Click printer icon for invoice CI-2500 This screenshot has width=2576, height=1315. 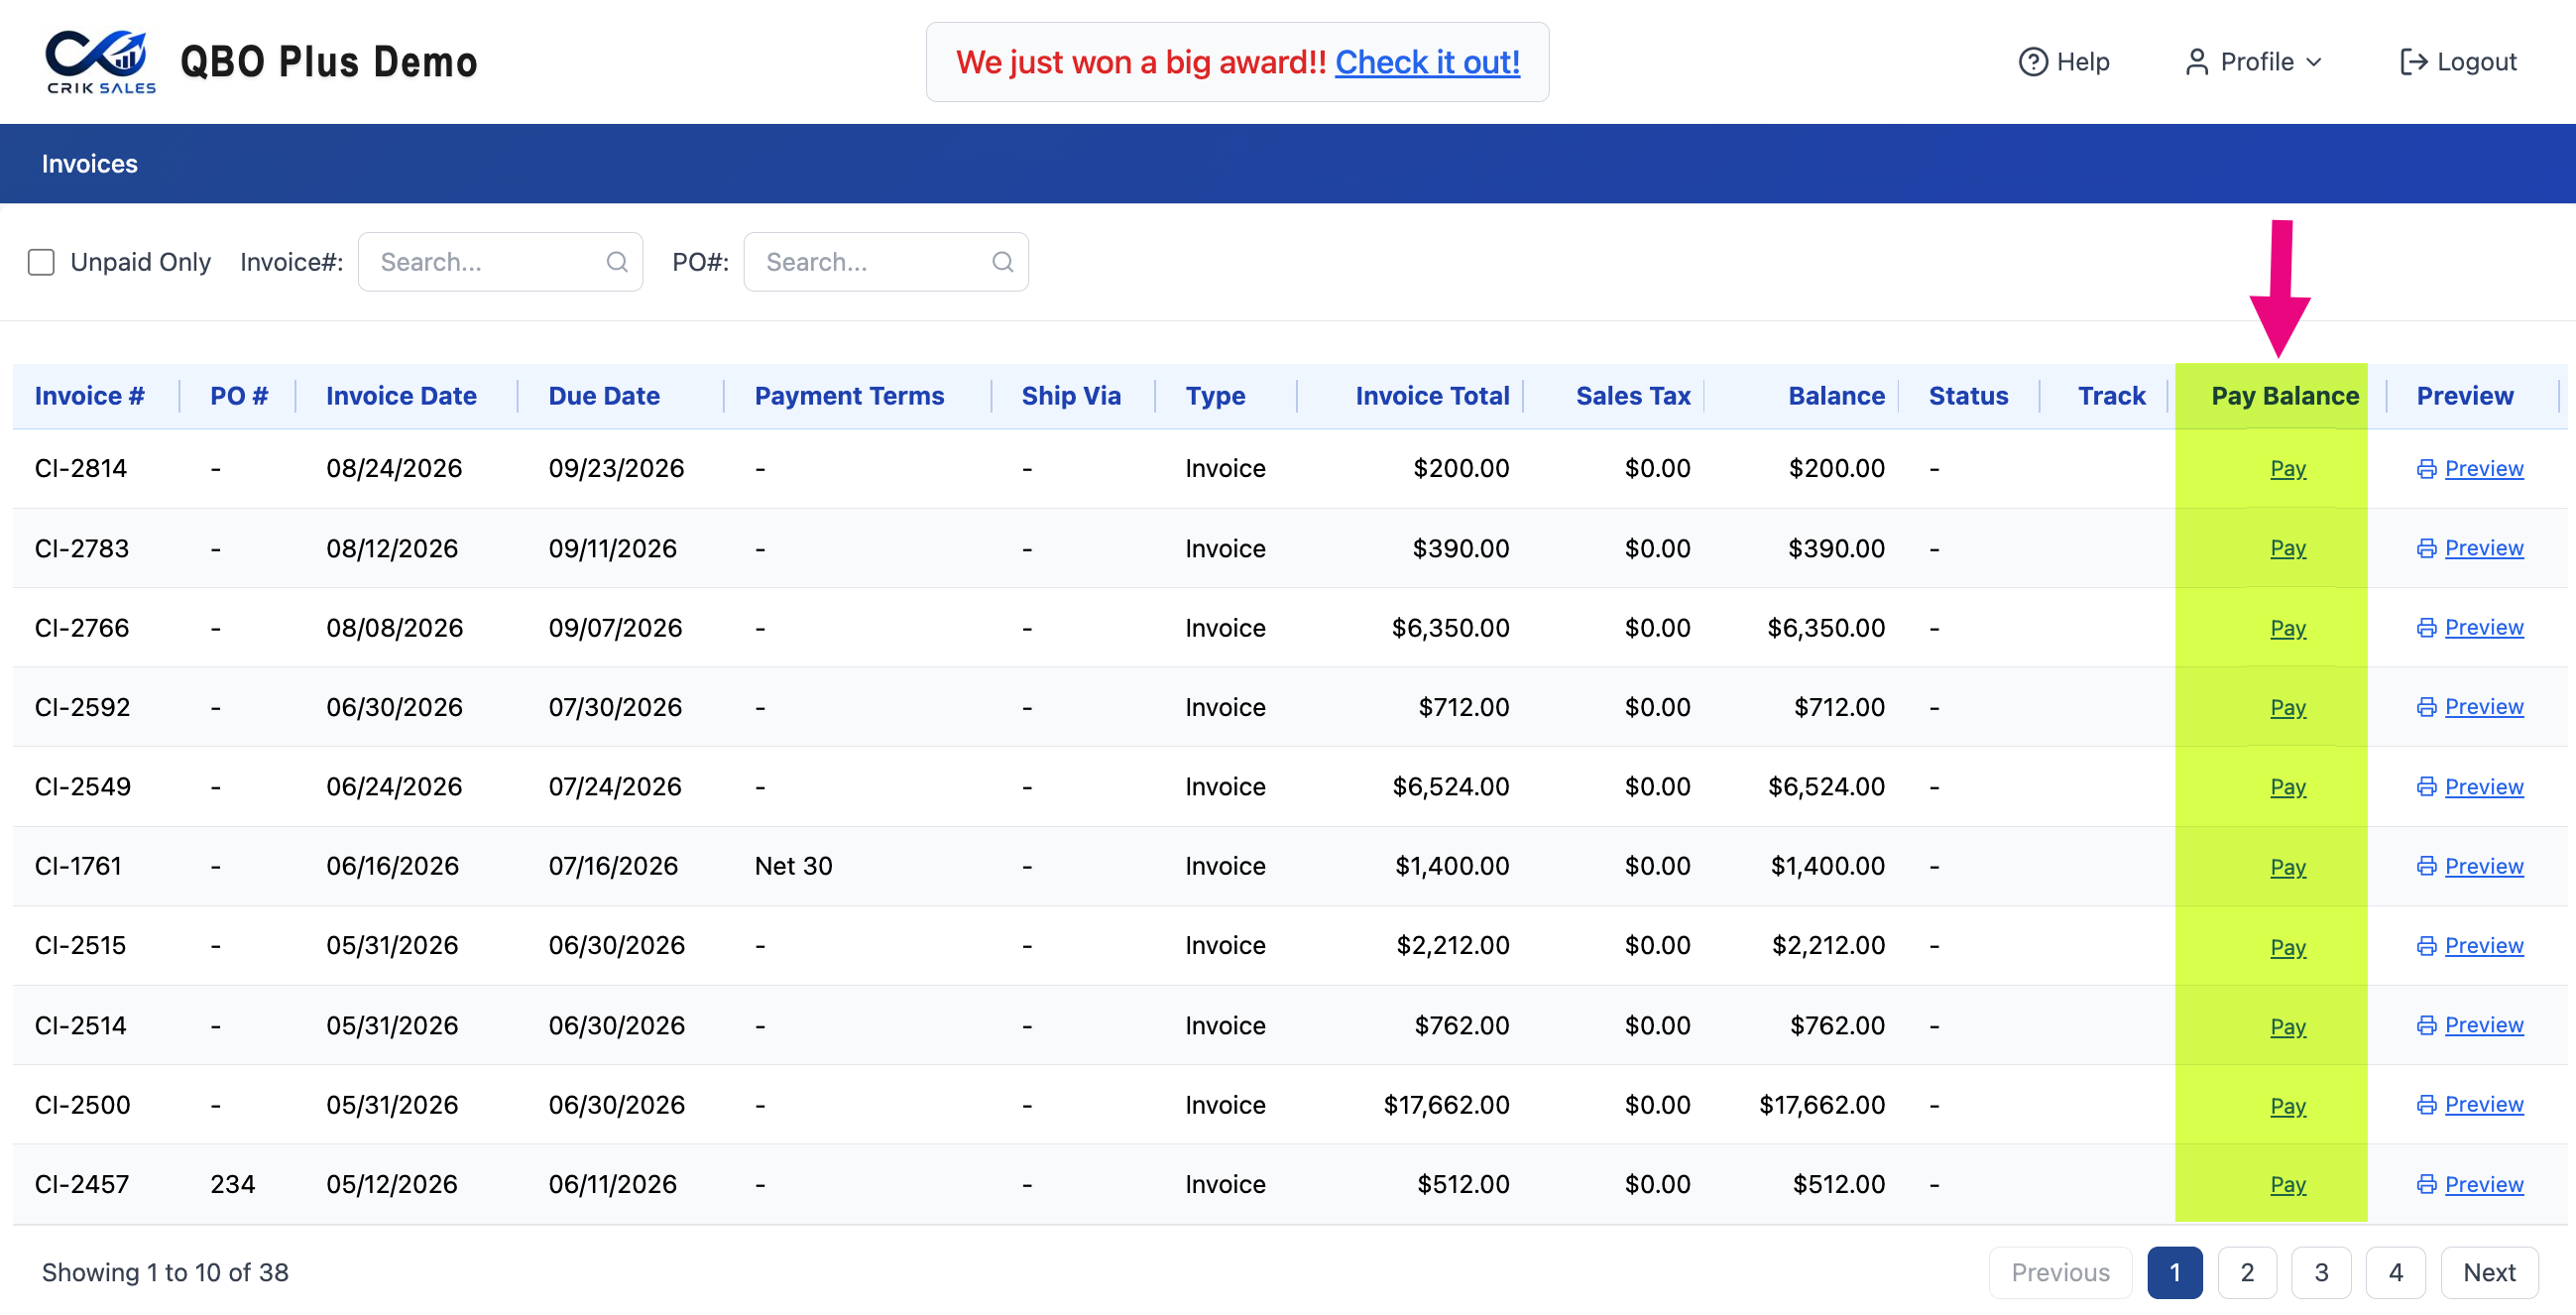2426,1105
